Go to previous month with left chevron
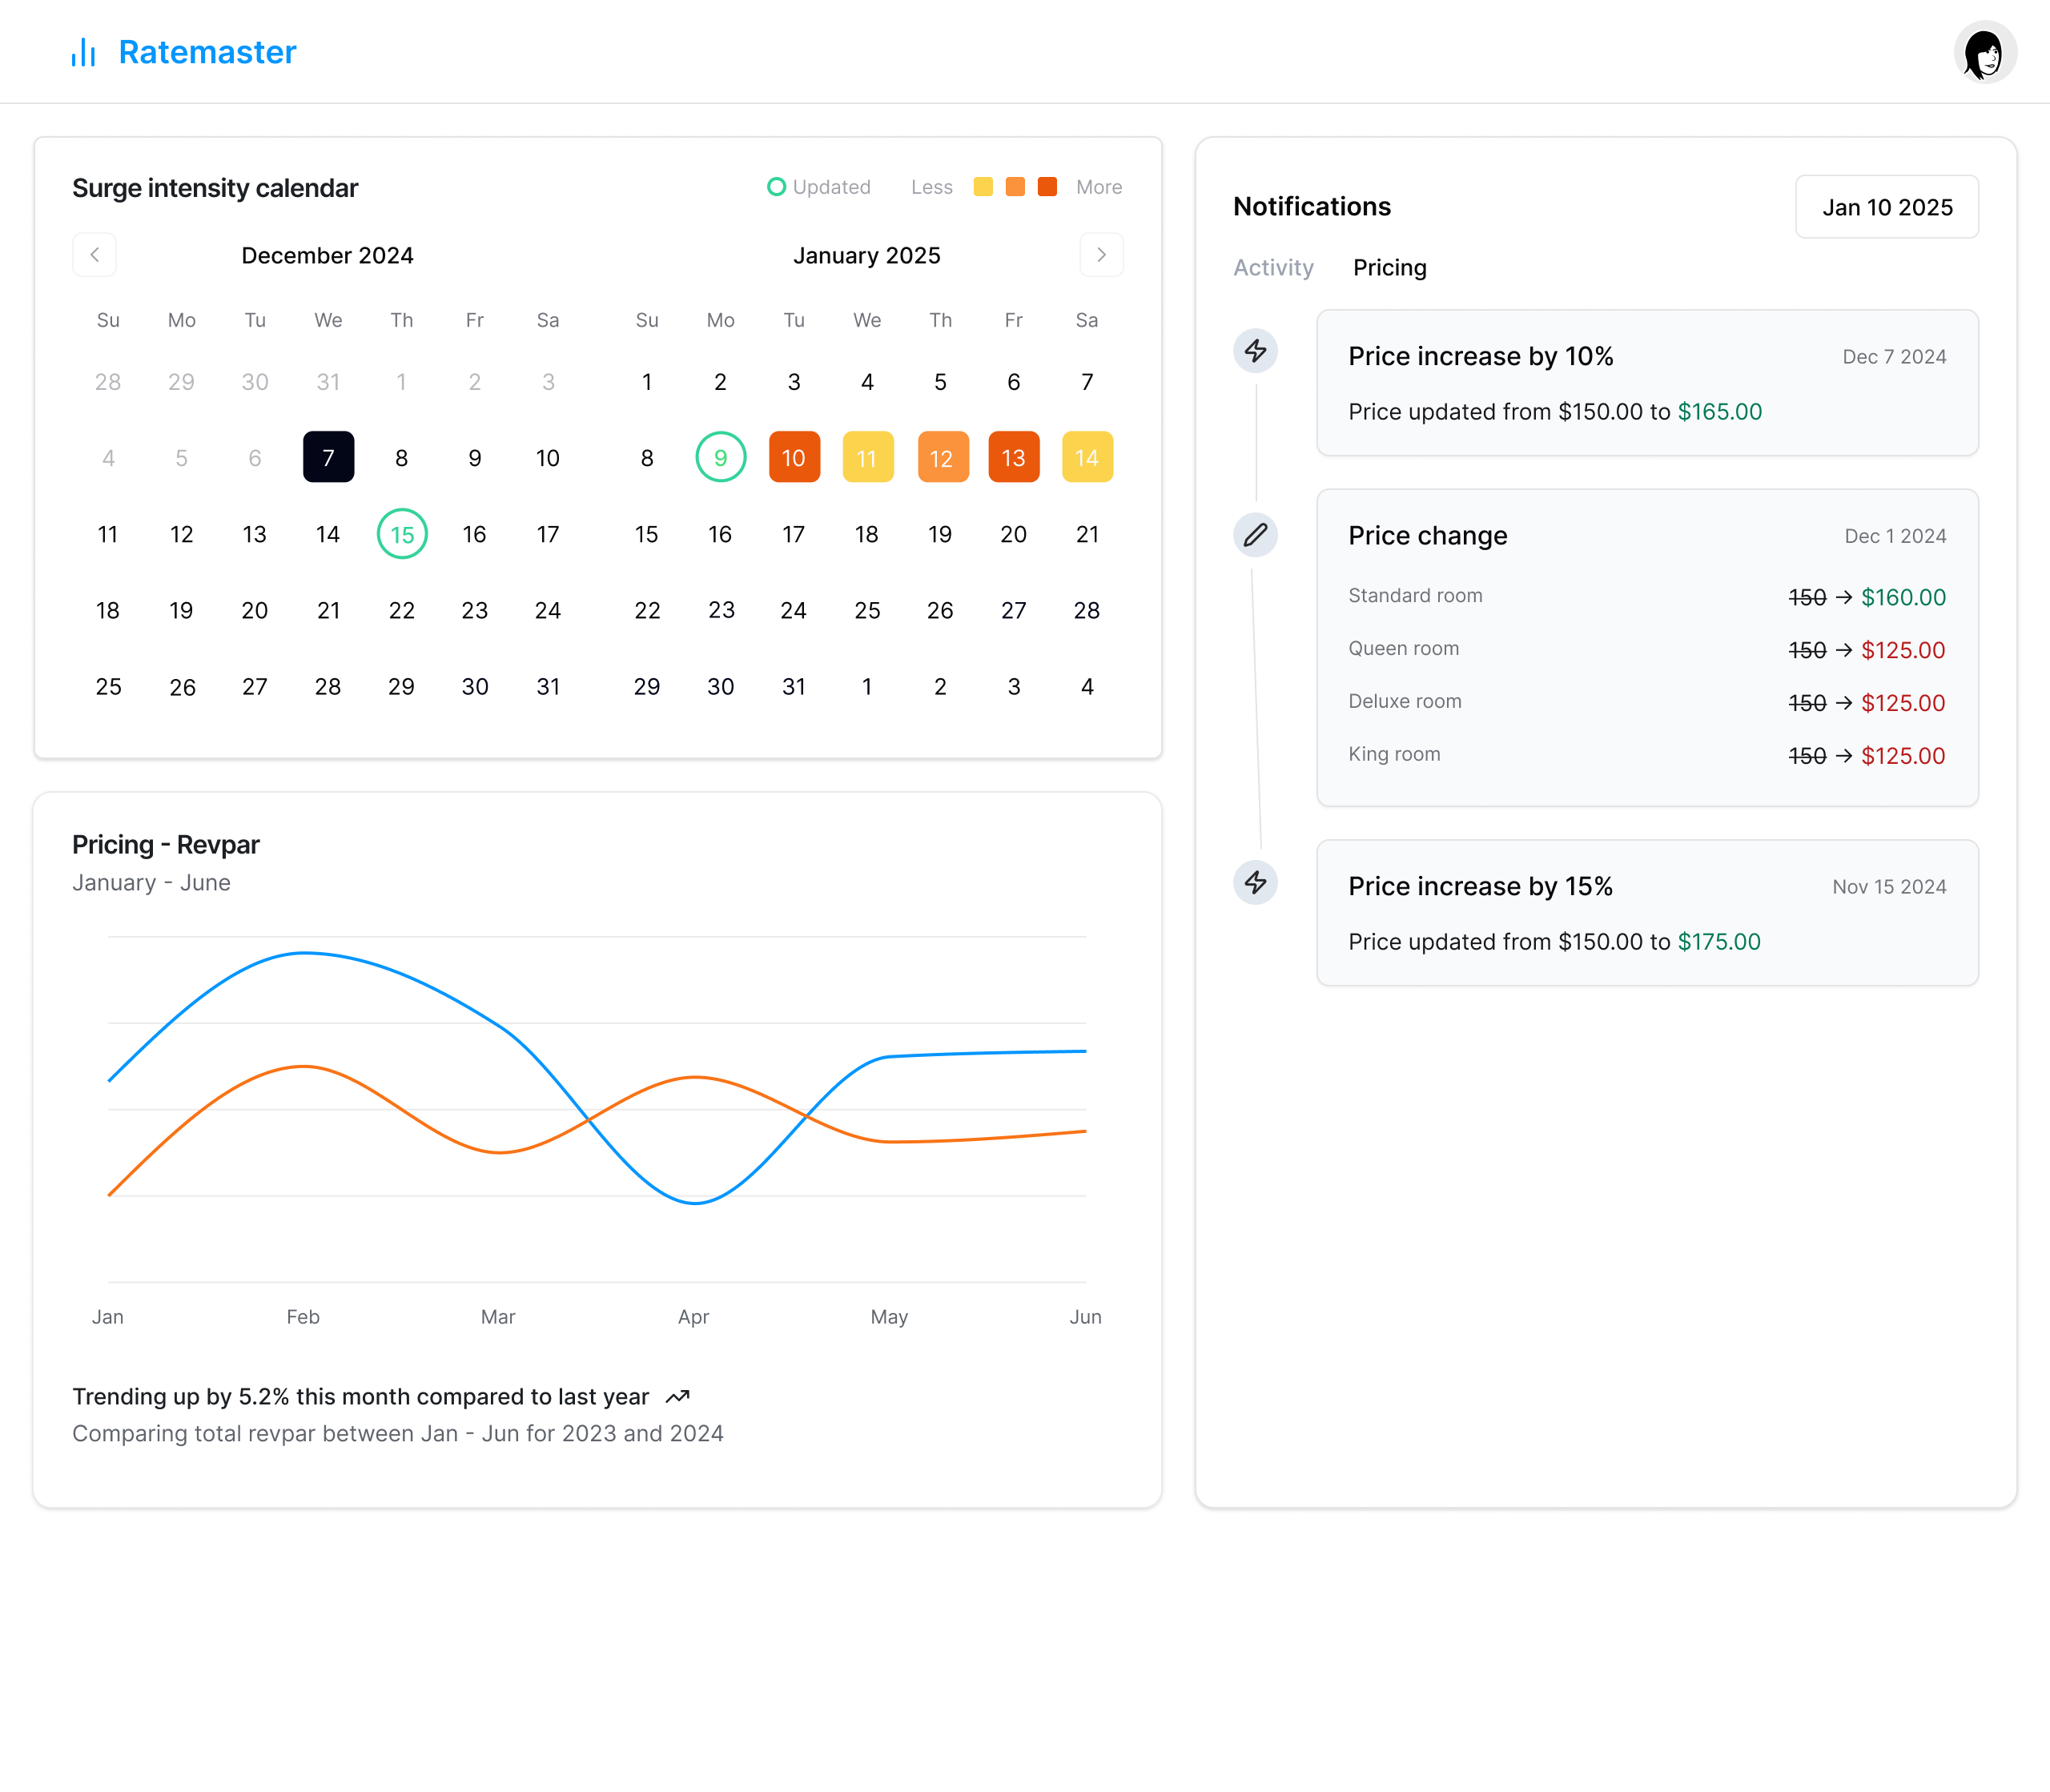This screenshot has height=1792, width=2050. click(95, 255)
